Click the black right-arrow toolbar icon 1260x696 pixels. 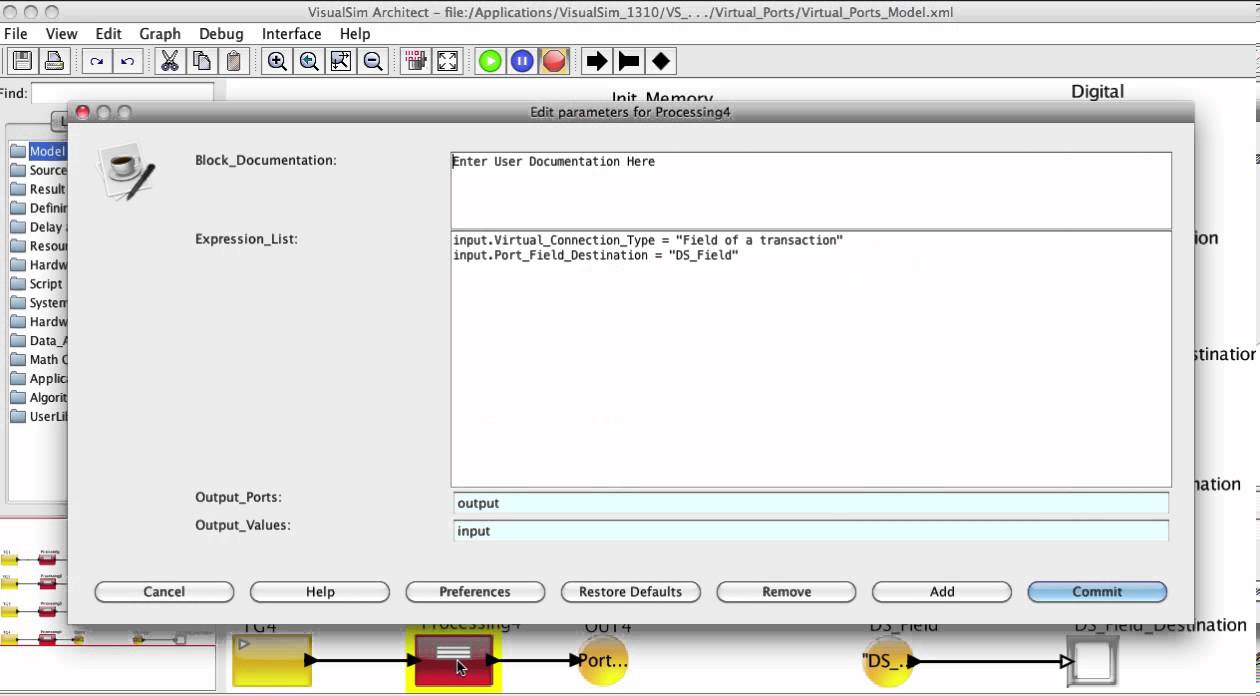(597, 61)
